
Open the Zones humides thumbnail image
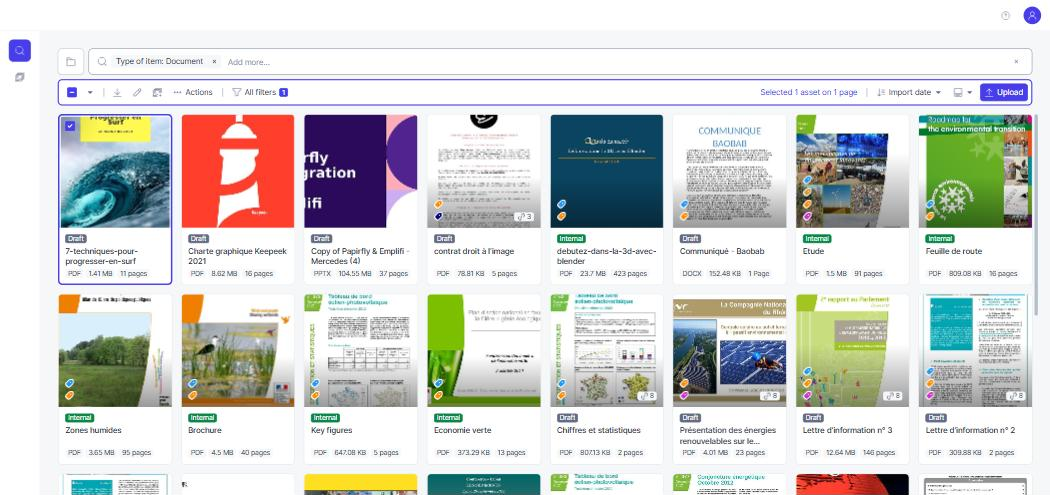115,350
